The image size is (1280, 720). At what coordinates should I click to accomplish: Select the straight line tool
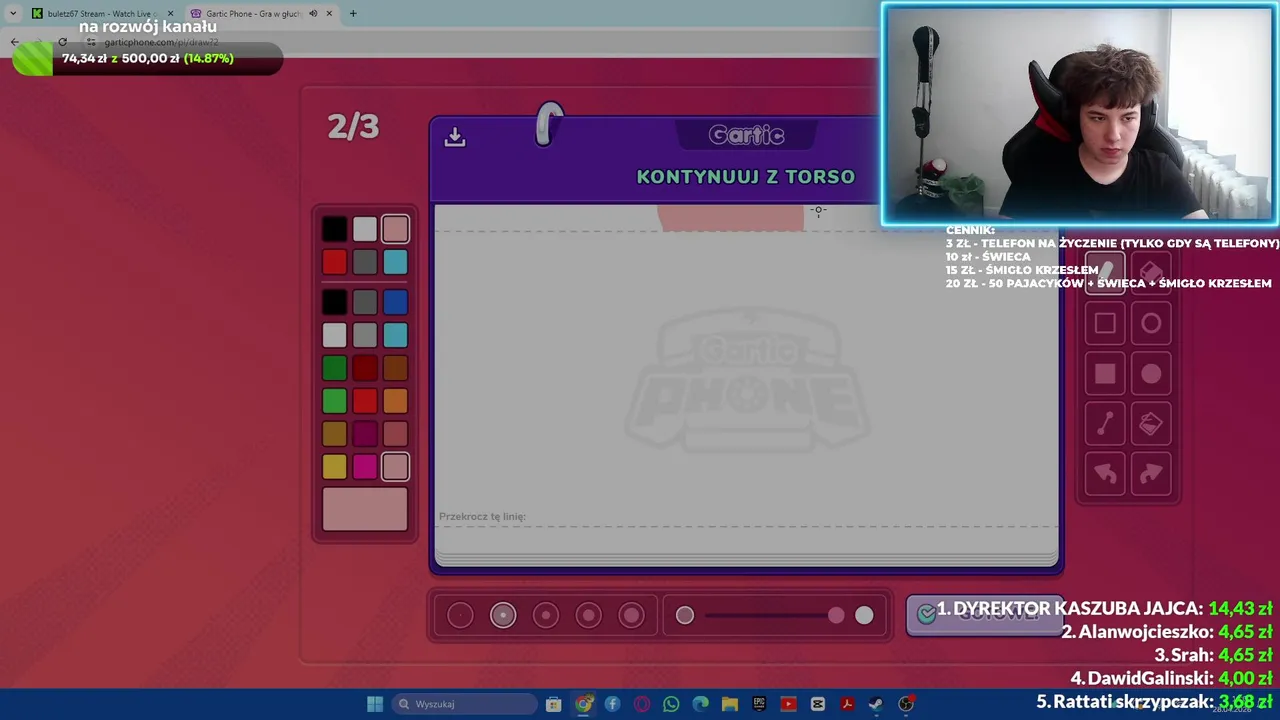pos(1105,423)
